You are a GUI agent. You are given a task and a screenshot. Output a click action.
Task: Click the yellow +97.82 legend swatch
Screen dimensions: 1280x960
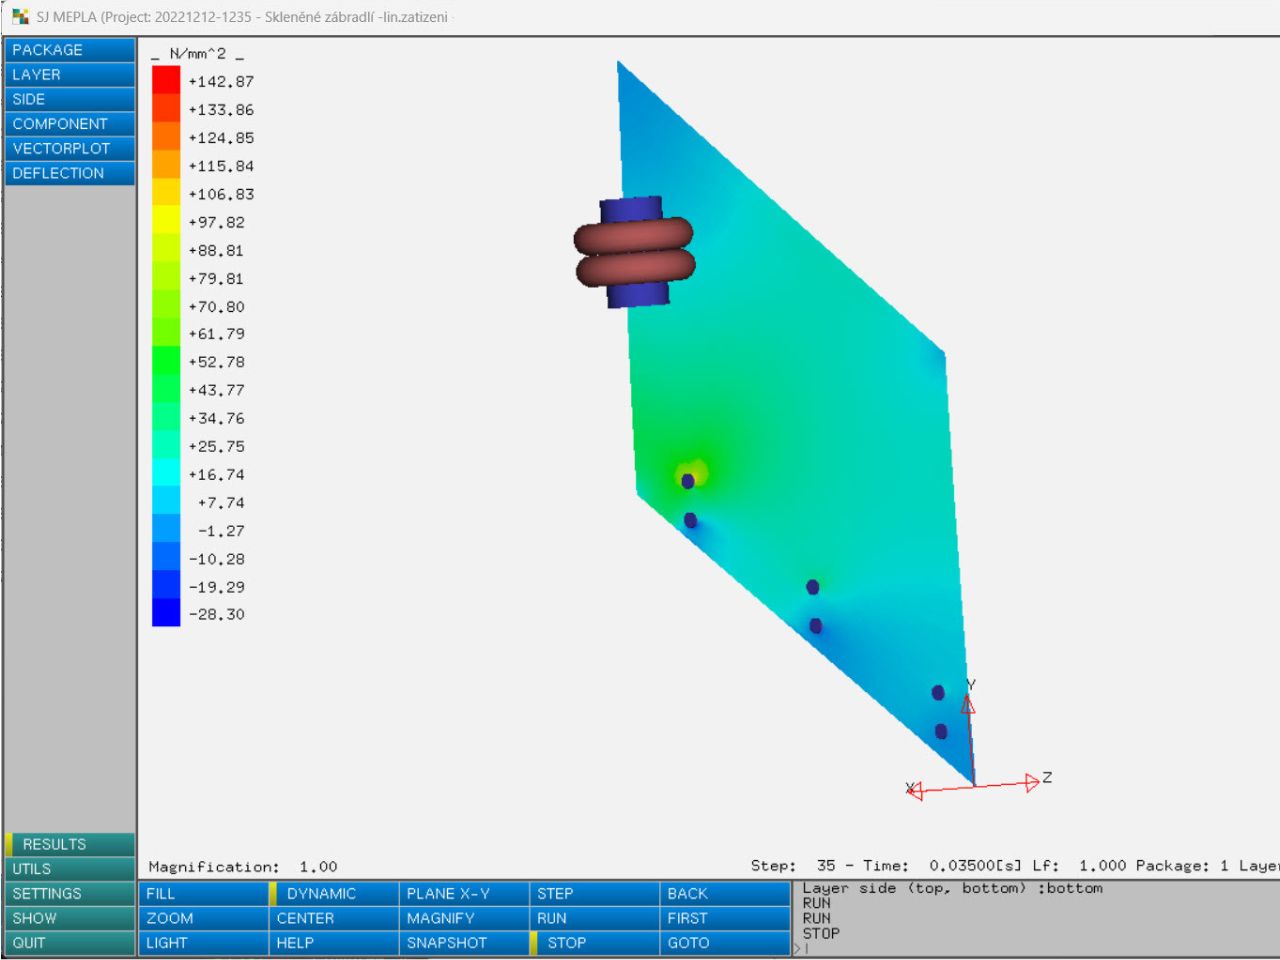click(x=166, y=222)
